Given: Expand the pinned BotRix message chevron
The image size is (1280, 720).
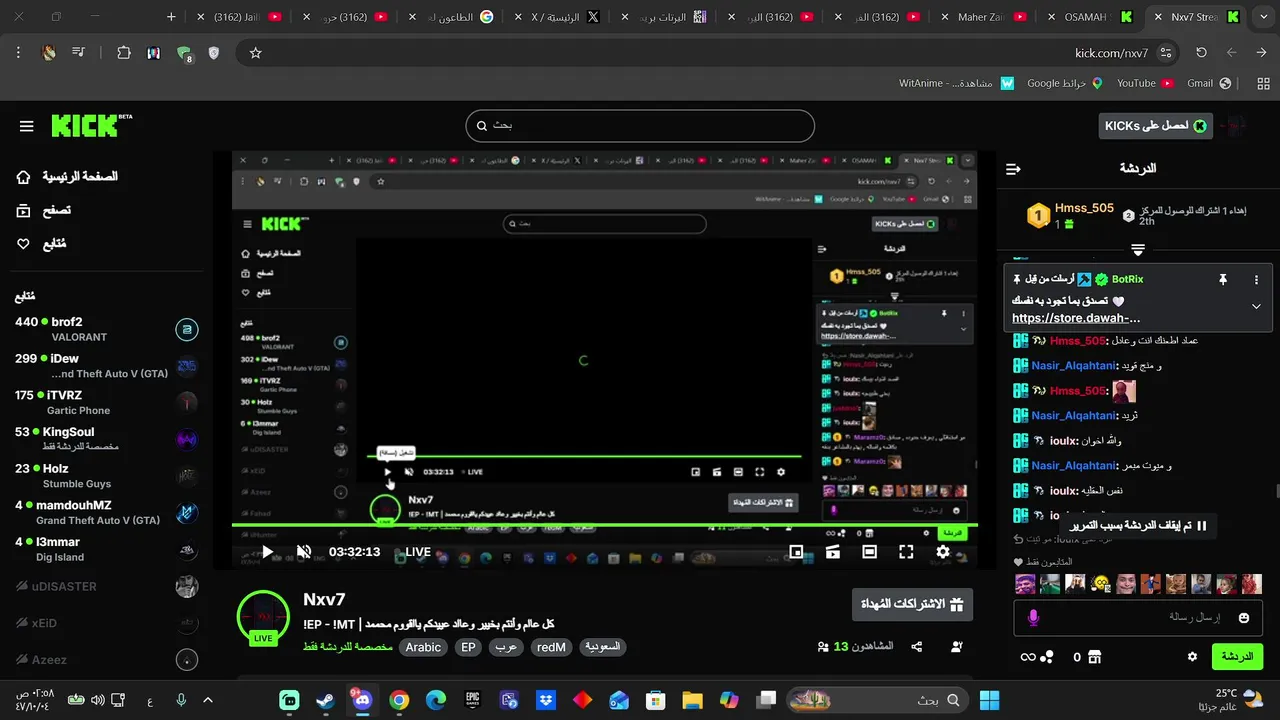Looking at the screenshot, I should 1256,307.
